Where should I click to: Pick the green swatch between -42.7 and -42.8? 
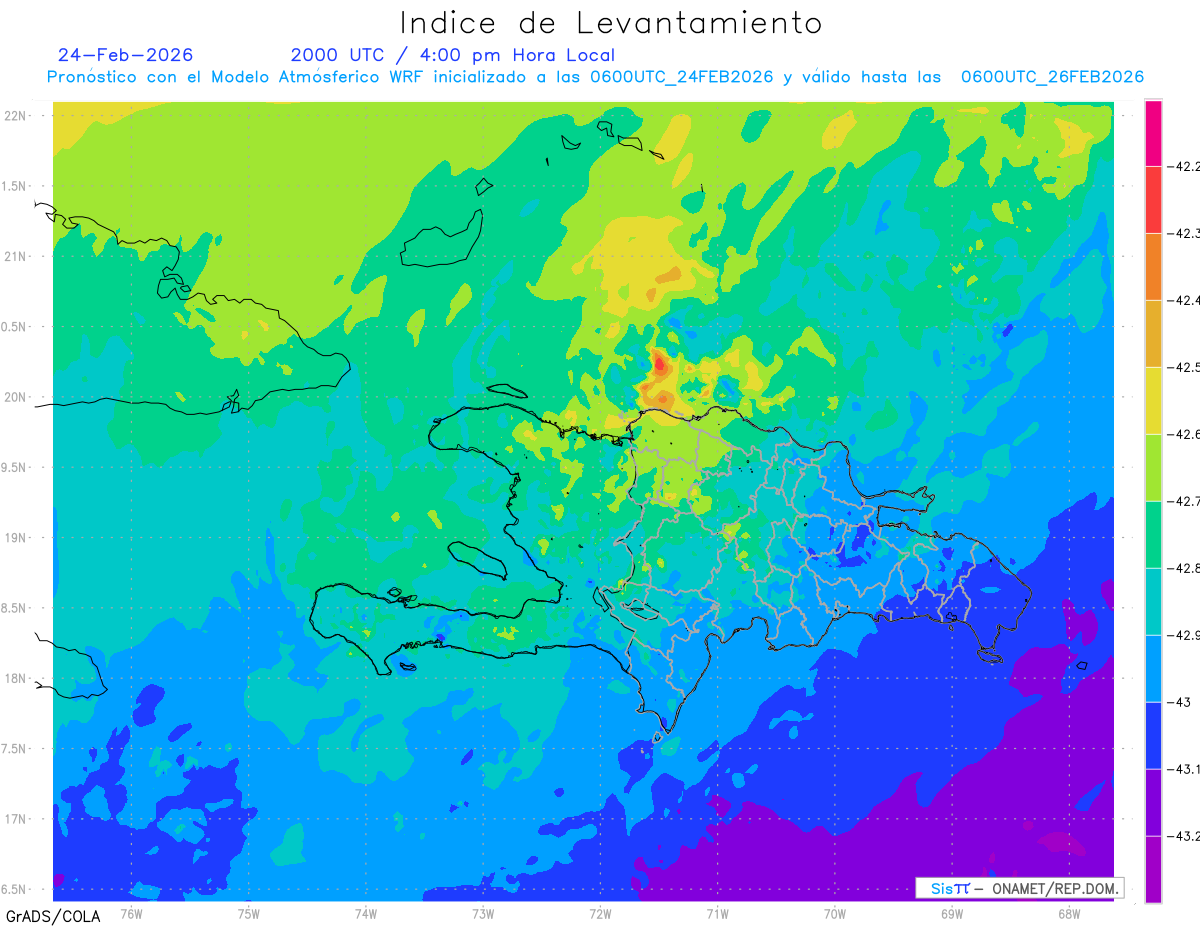pyautogui.click(x=1153, y=534)
